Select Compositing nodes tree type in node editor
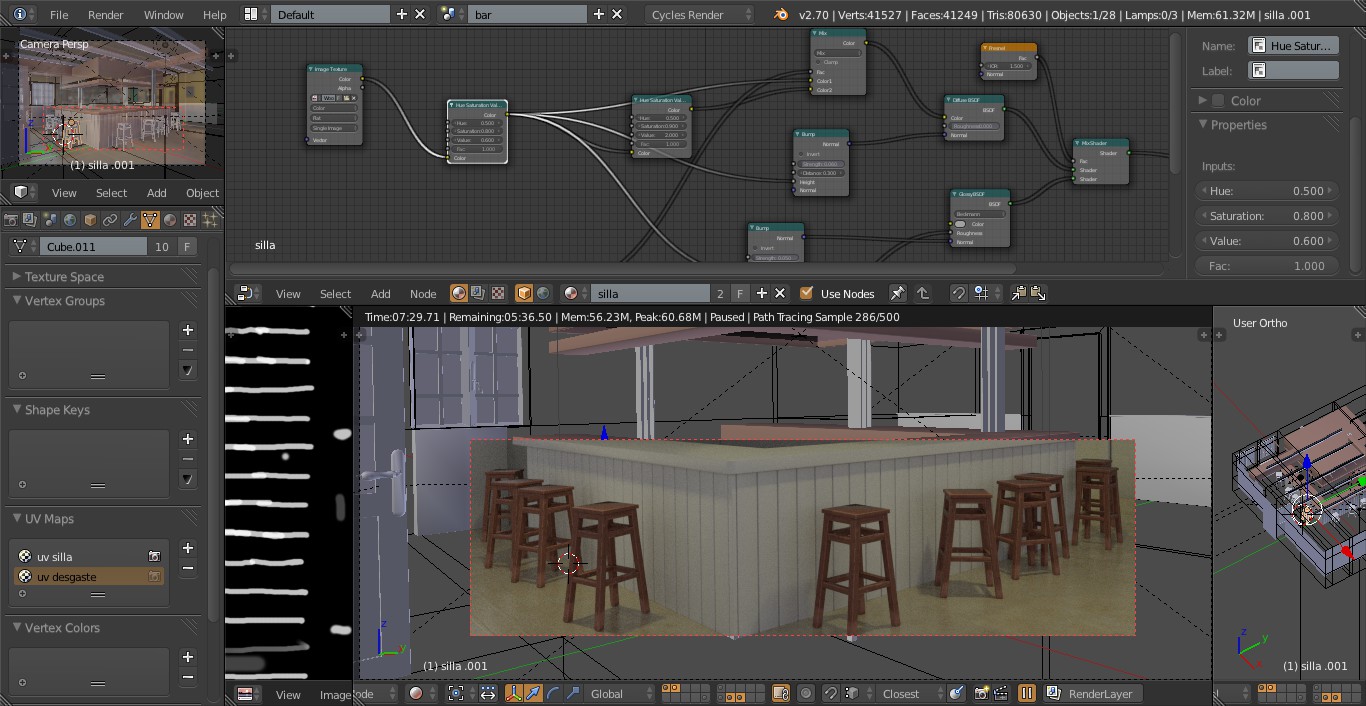 478,293
